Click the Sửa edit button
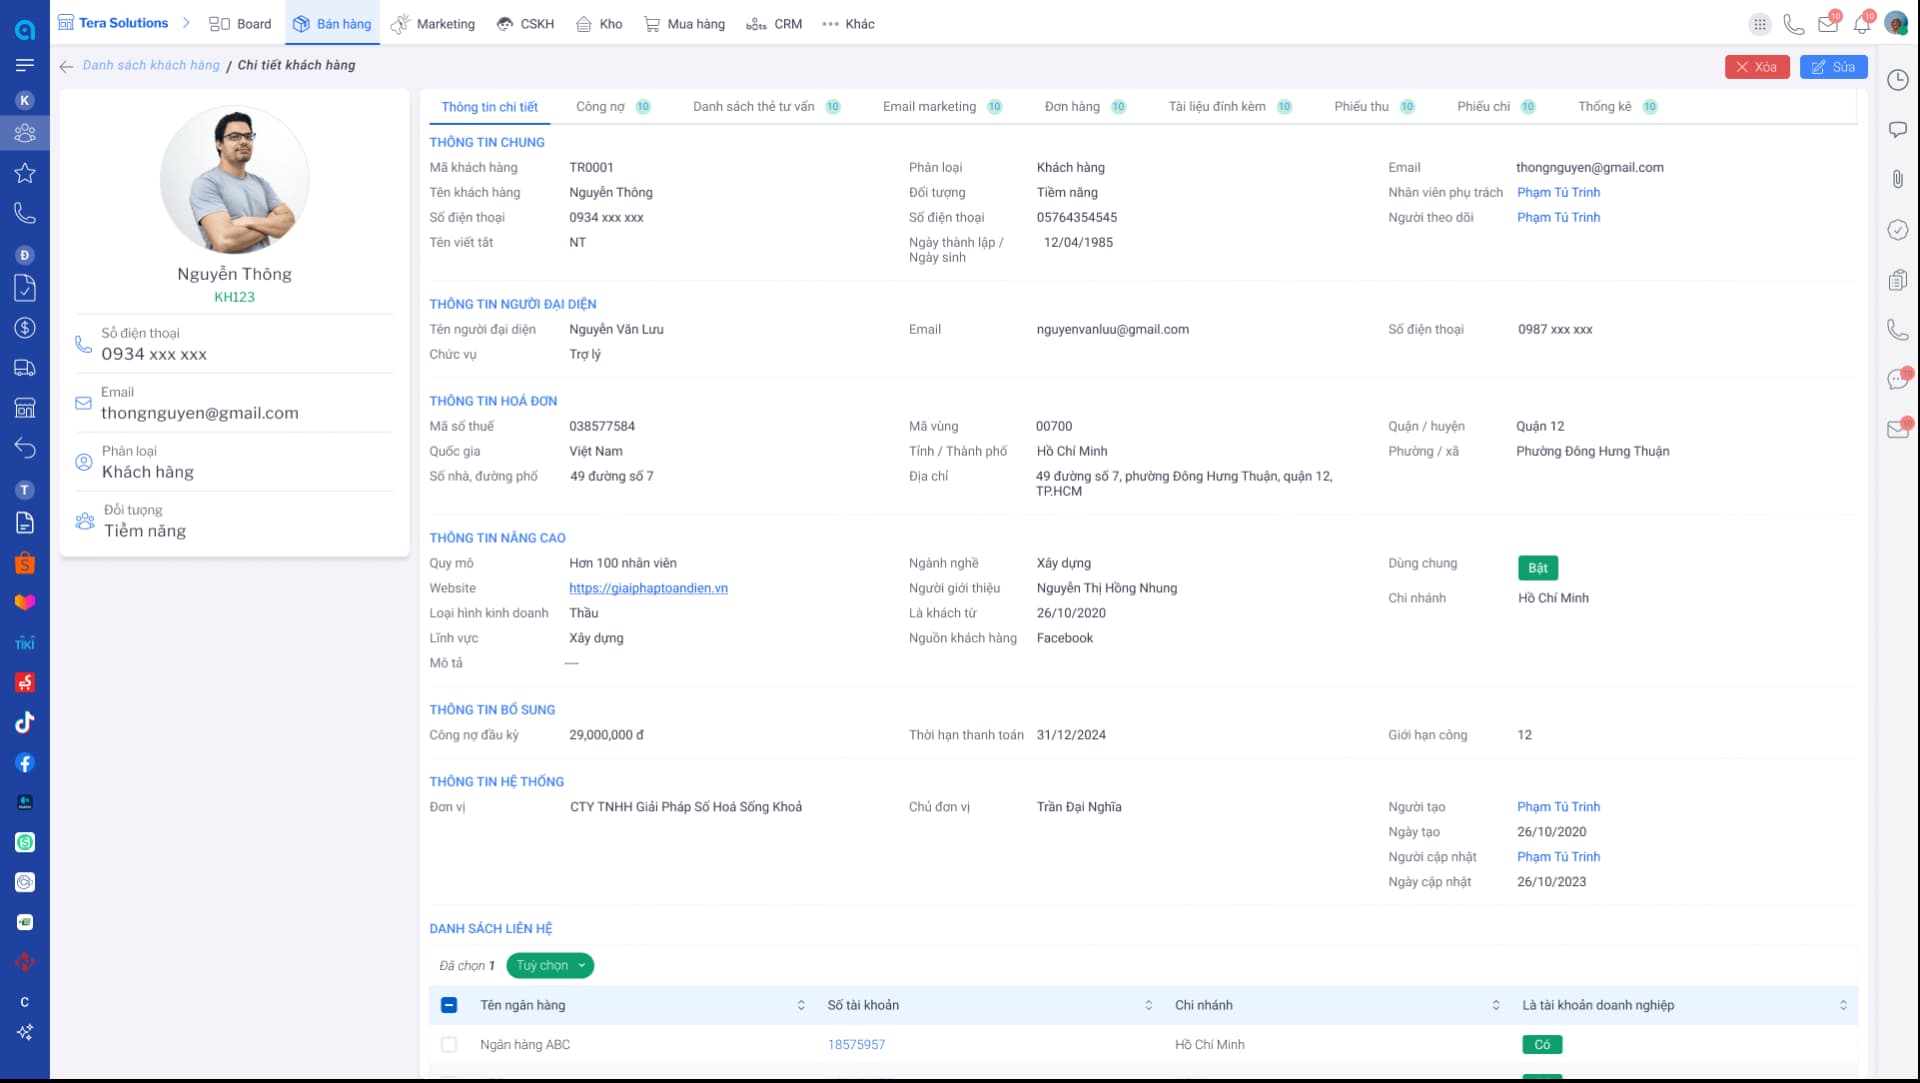The width and height of the screenshot is (1920, 1083). pyautogui.click(x=1833, y=67)
